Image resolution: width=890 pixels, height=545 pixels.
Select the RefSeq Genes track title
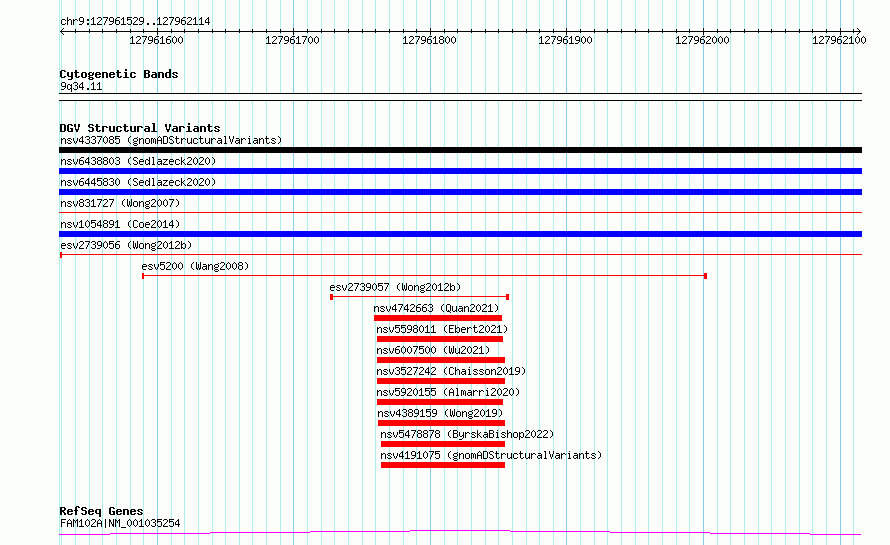101,512
